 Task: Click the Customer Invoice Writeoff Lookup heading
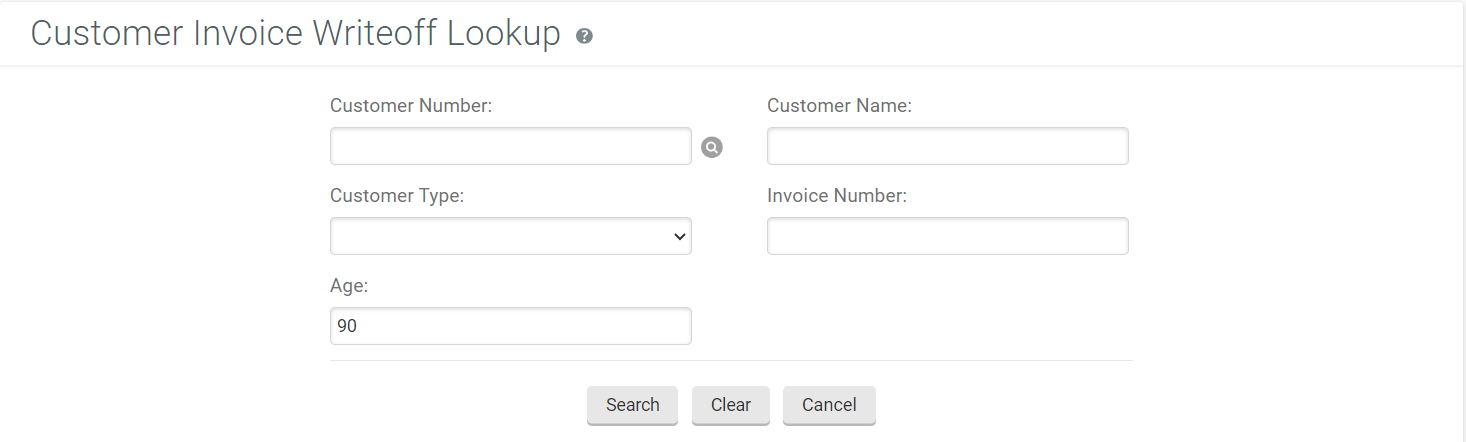295,34
